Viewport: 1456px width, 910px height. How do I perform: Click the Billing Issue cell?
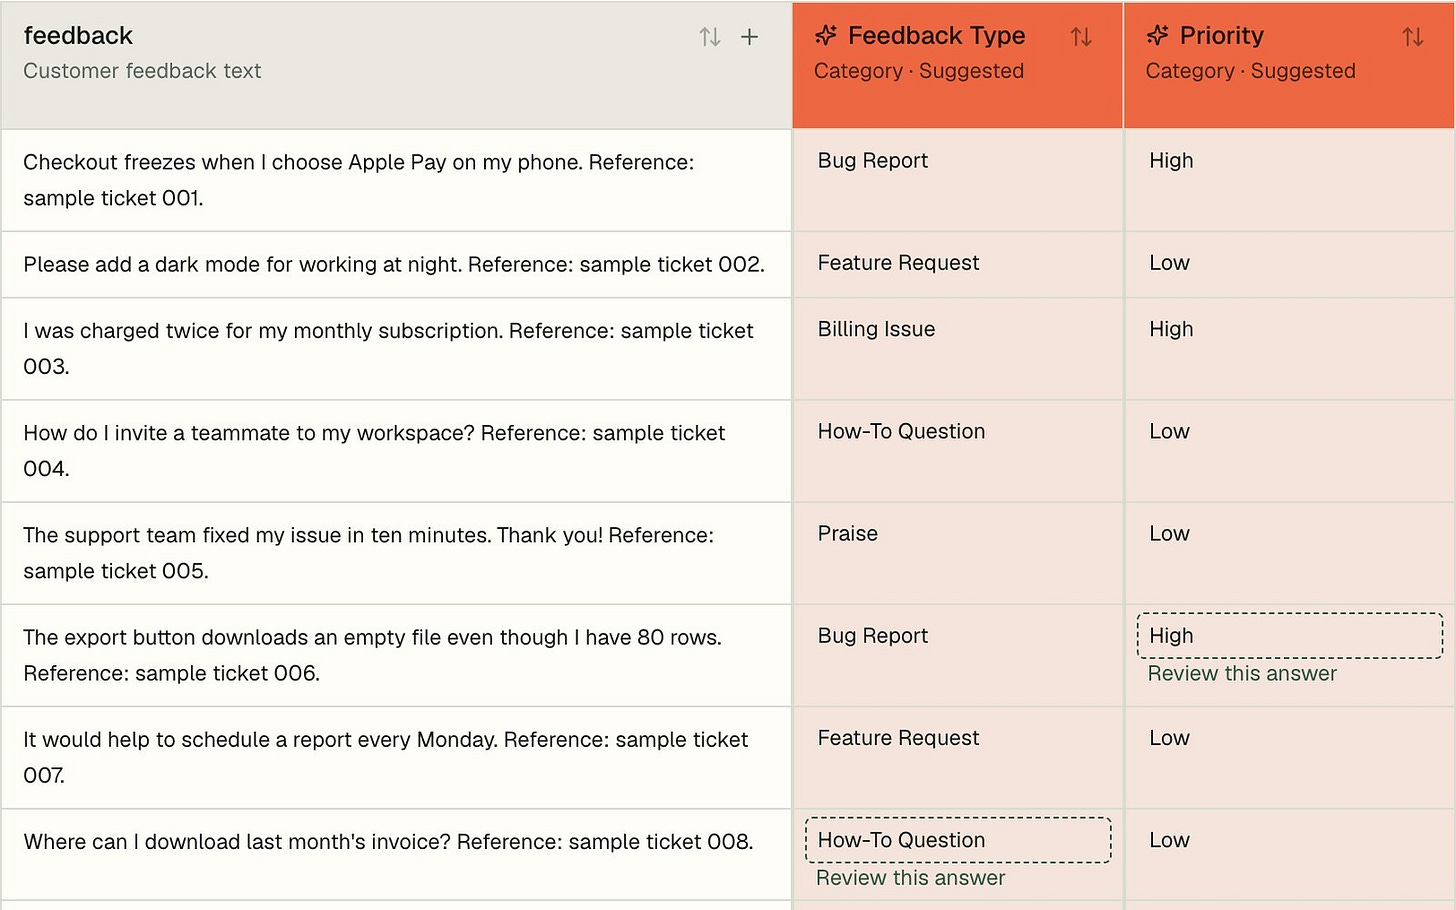click(x=957, y=349)
